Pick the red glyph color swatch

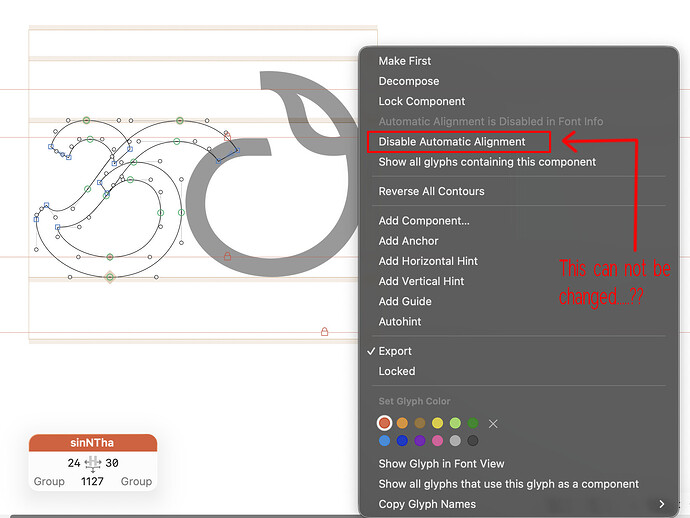coord(384,423)
